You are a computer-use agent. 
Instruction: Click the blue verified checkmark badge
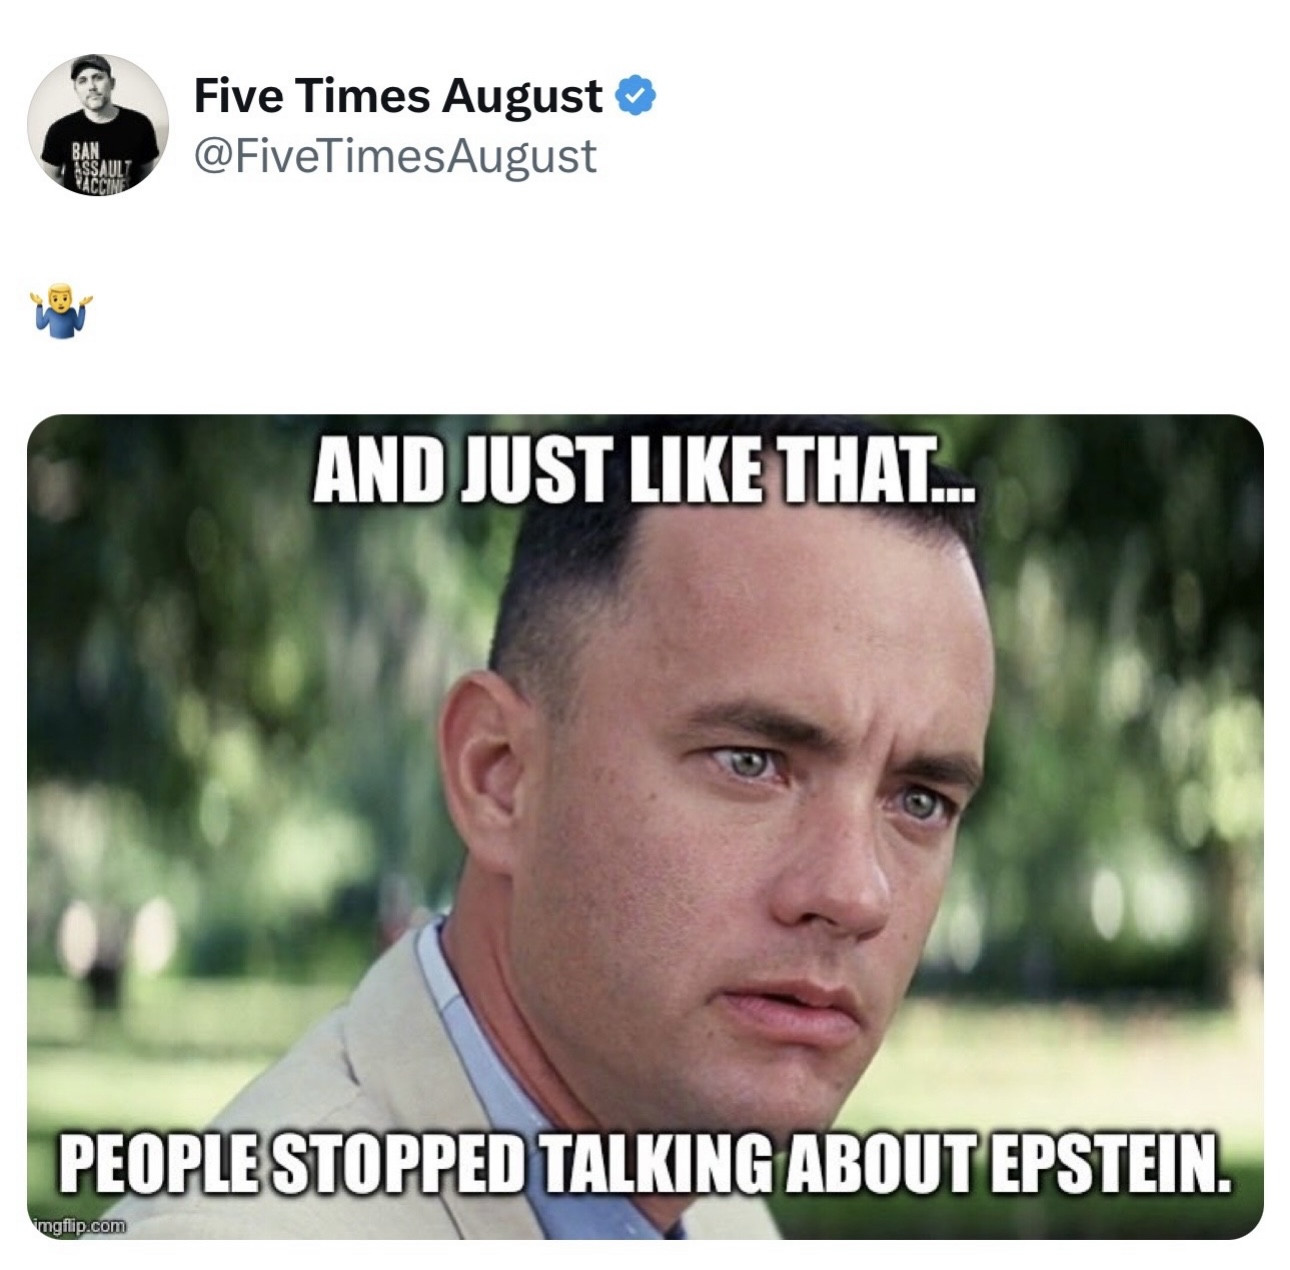[x=634, y=96]
